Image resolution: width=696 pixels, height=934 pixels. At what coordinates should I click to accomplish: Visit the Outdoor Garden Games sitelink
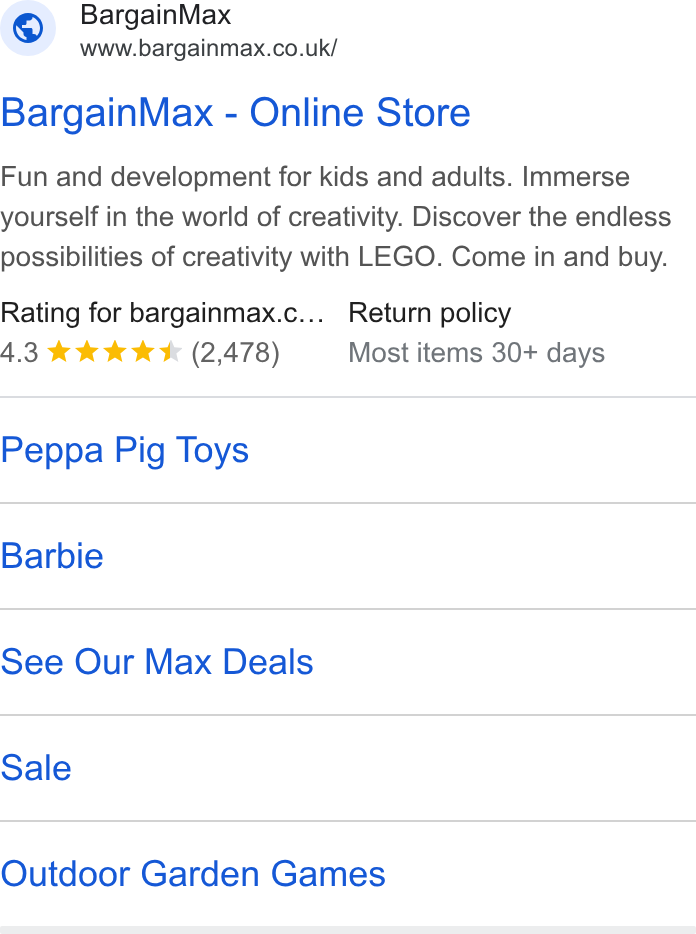point(193,874)
